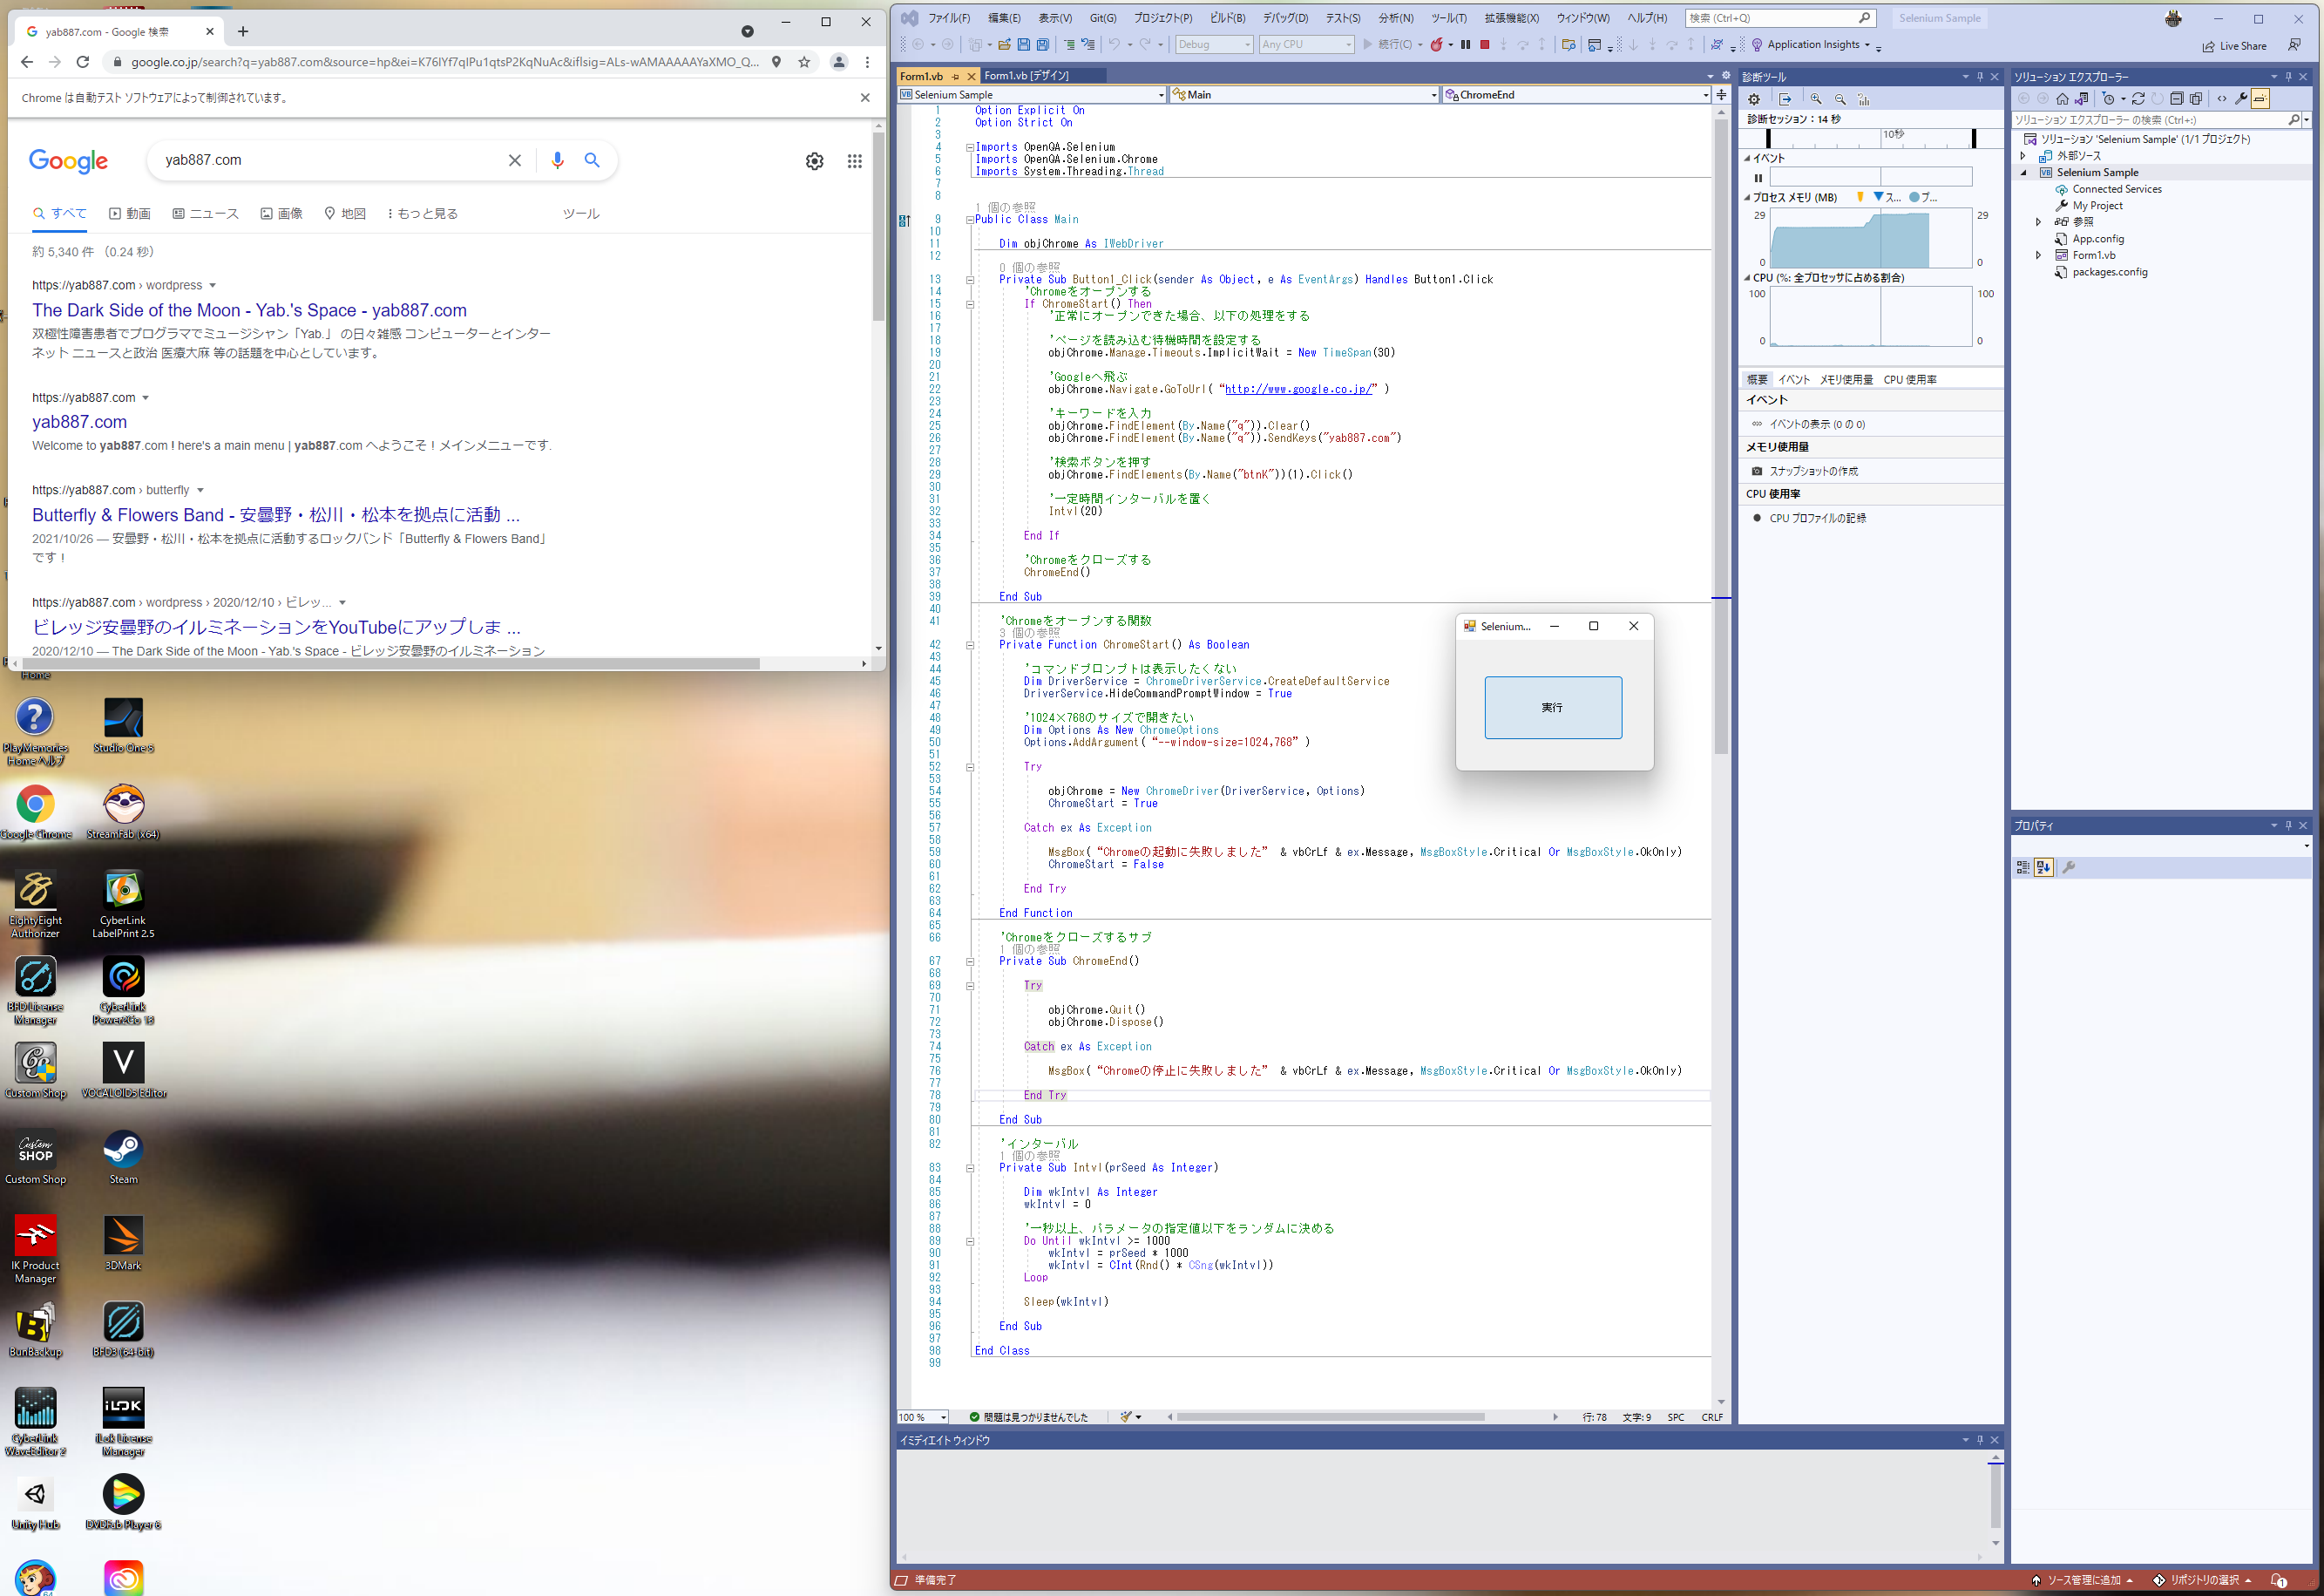Image resolution: width=2324 pixels, height=1596 pixels.
Task: Switch to the メモリ使用量 diagnostics tab
Action: click(x=1845, y=380)
